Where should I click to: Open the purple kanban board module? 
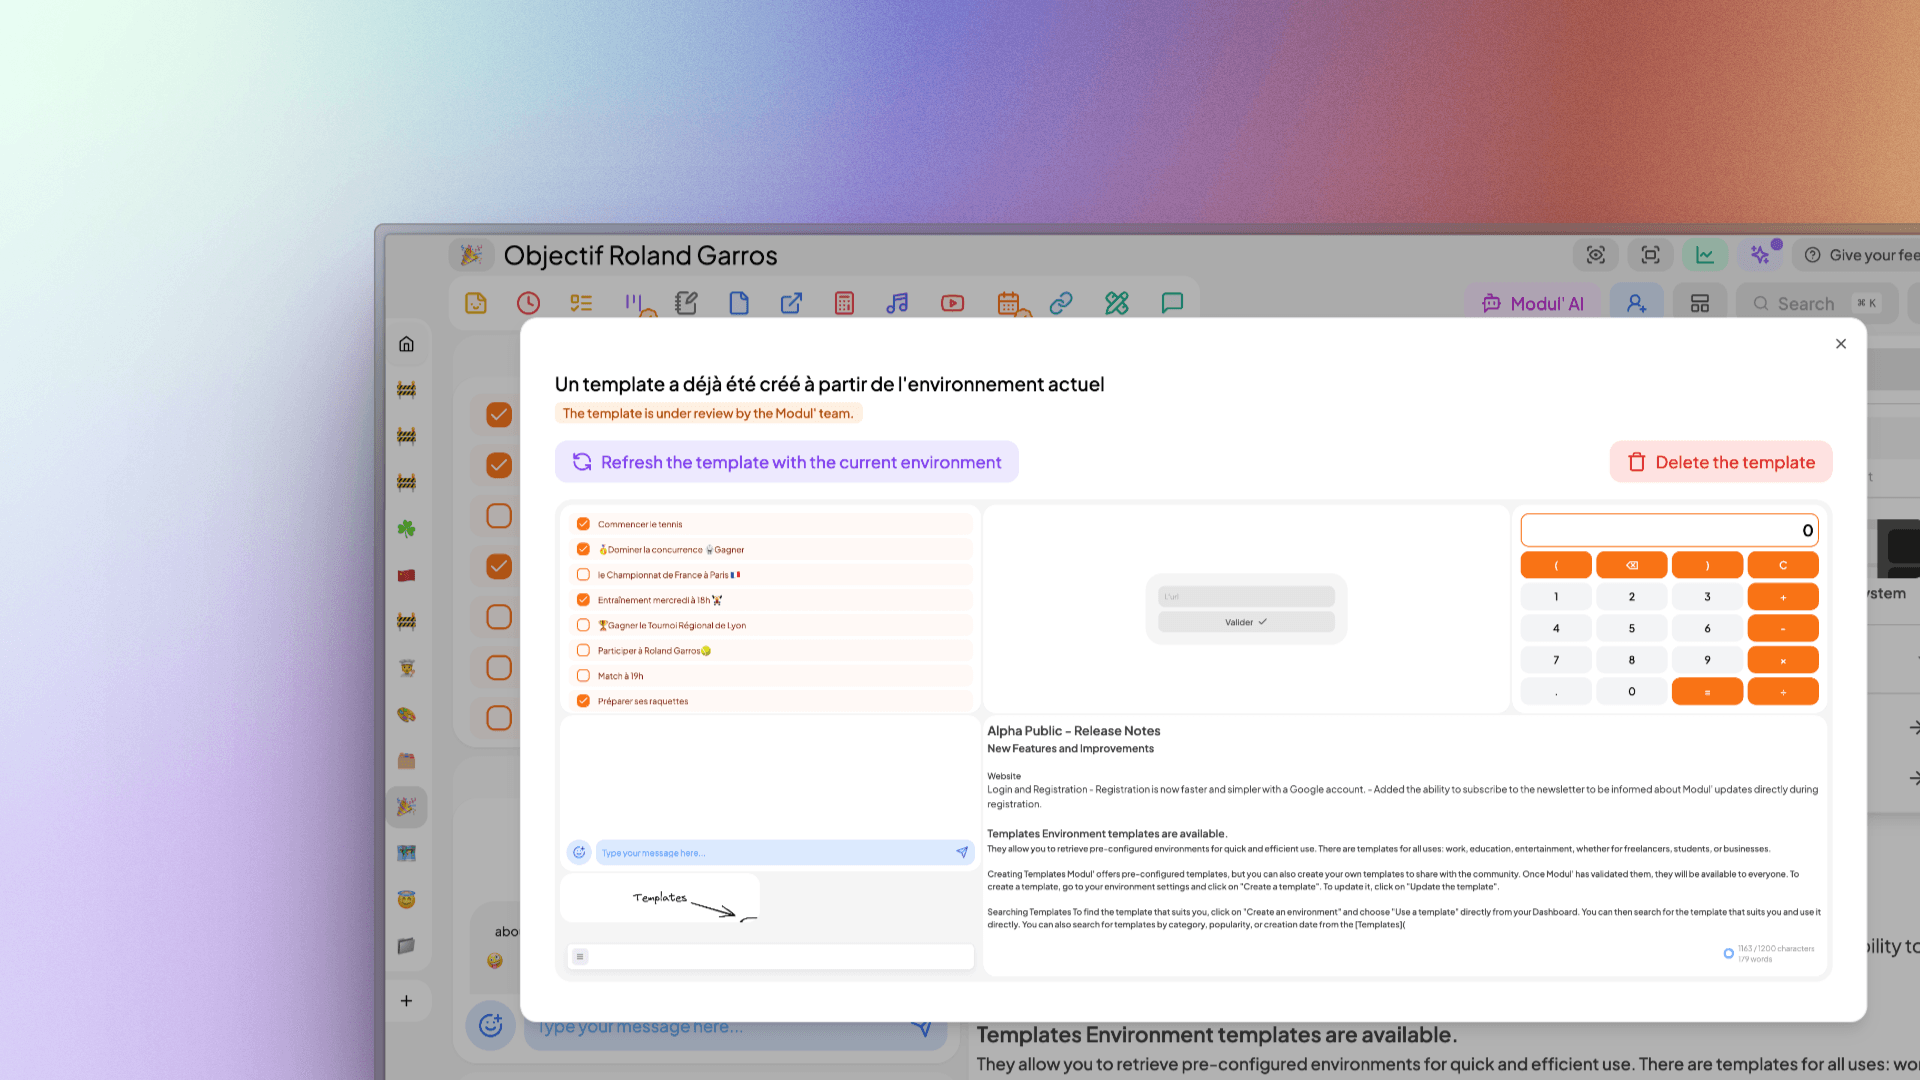634,303
